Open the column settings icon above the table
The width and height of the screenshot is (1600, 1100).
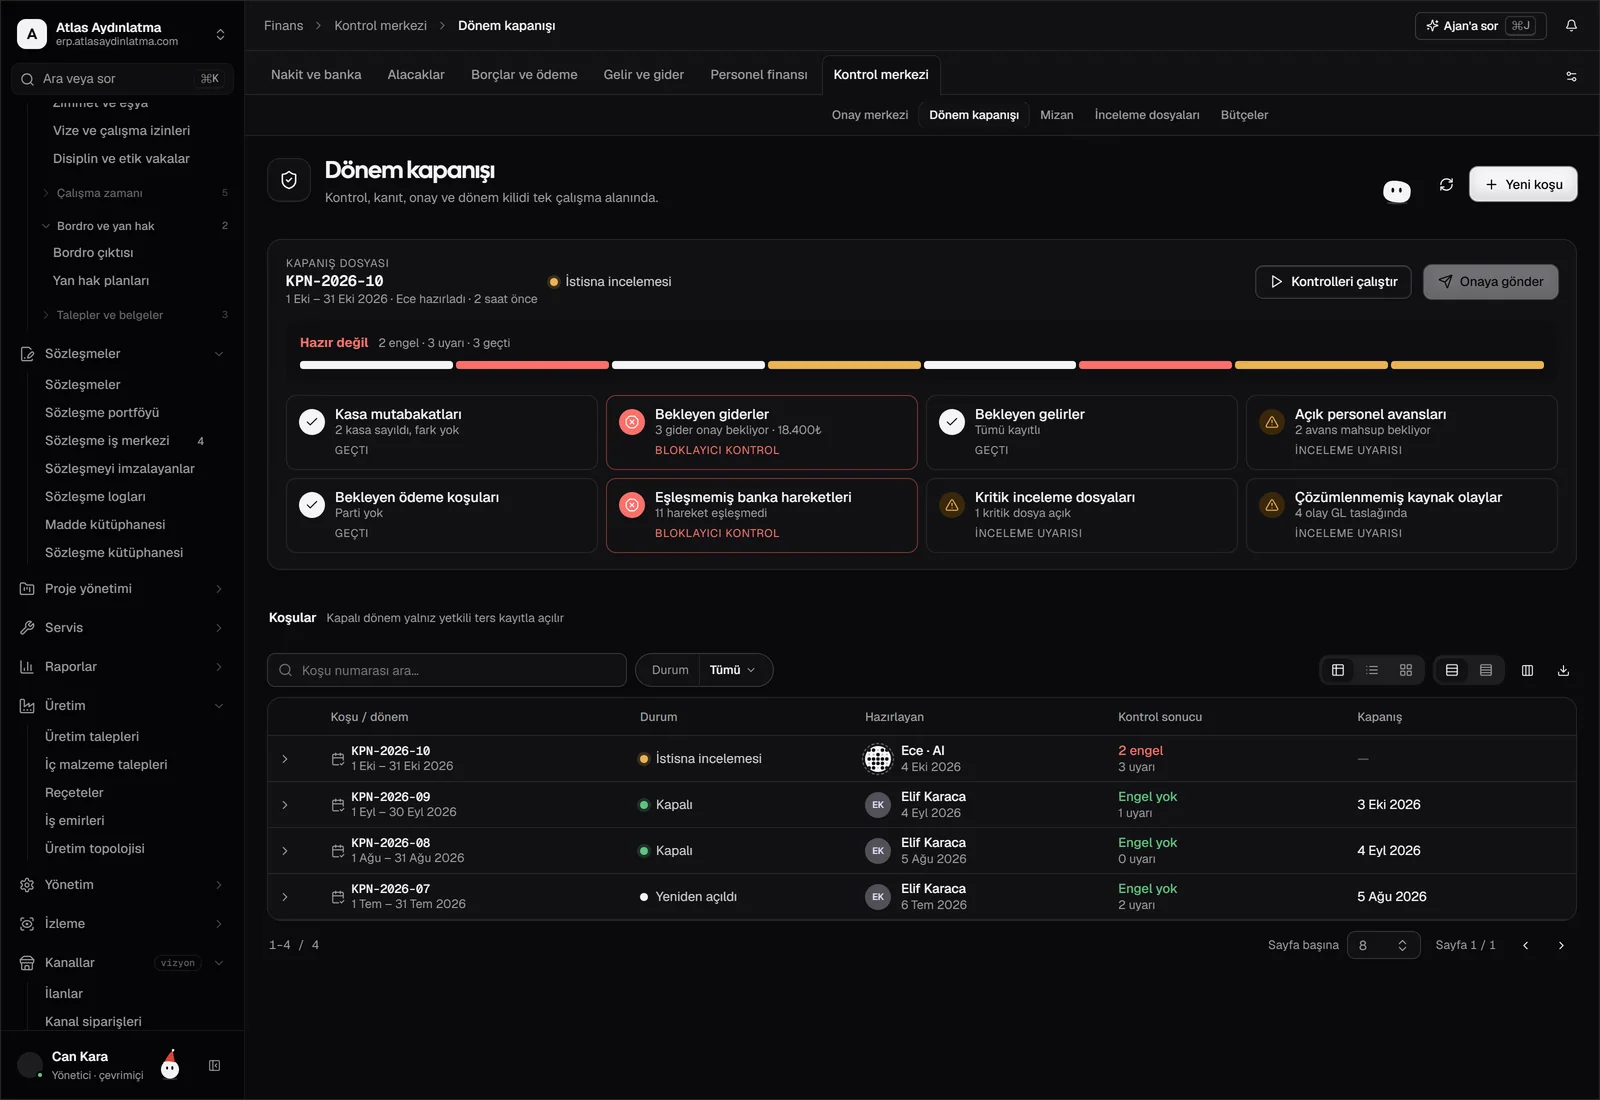[x=1527, y=670]
